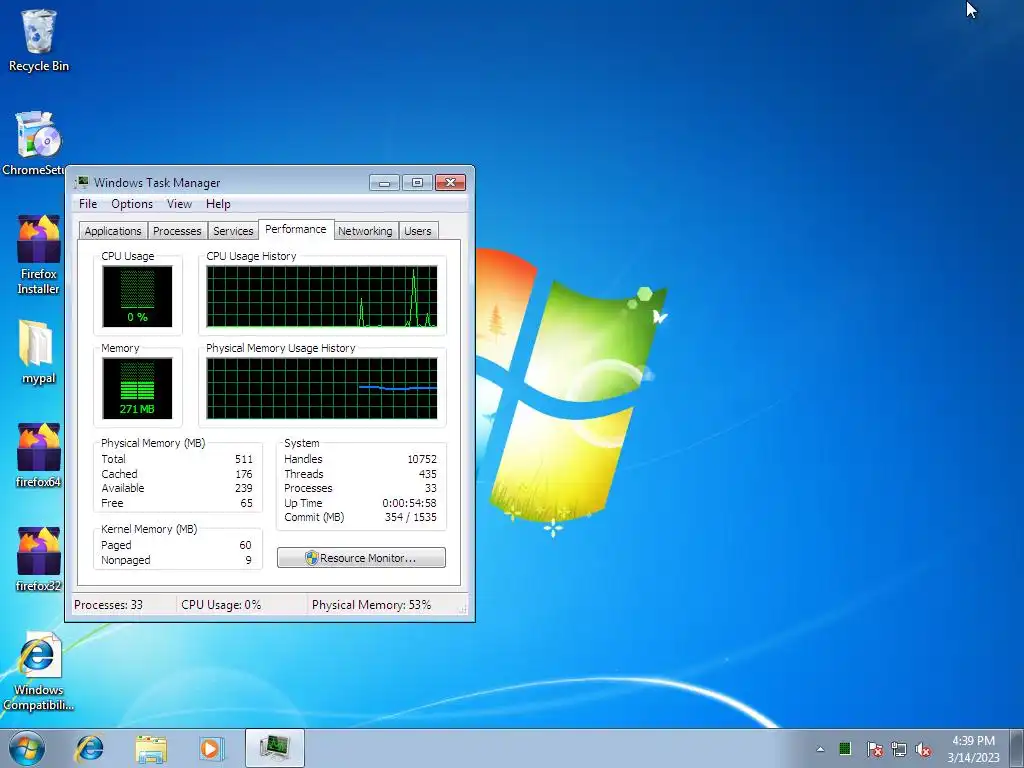Screen dimensions: 1024x768
Task: Open the Action Center flag icon
Action: pos(874,749)
